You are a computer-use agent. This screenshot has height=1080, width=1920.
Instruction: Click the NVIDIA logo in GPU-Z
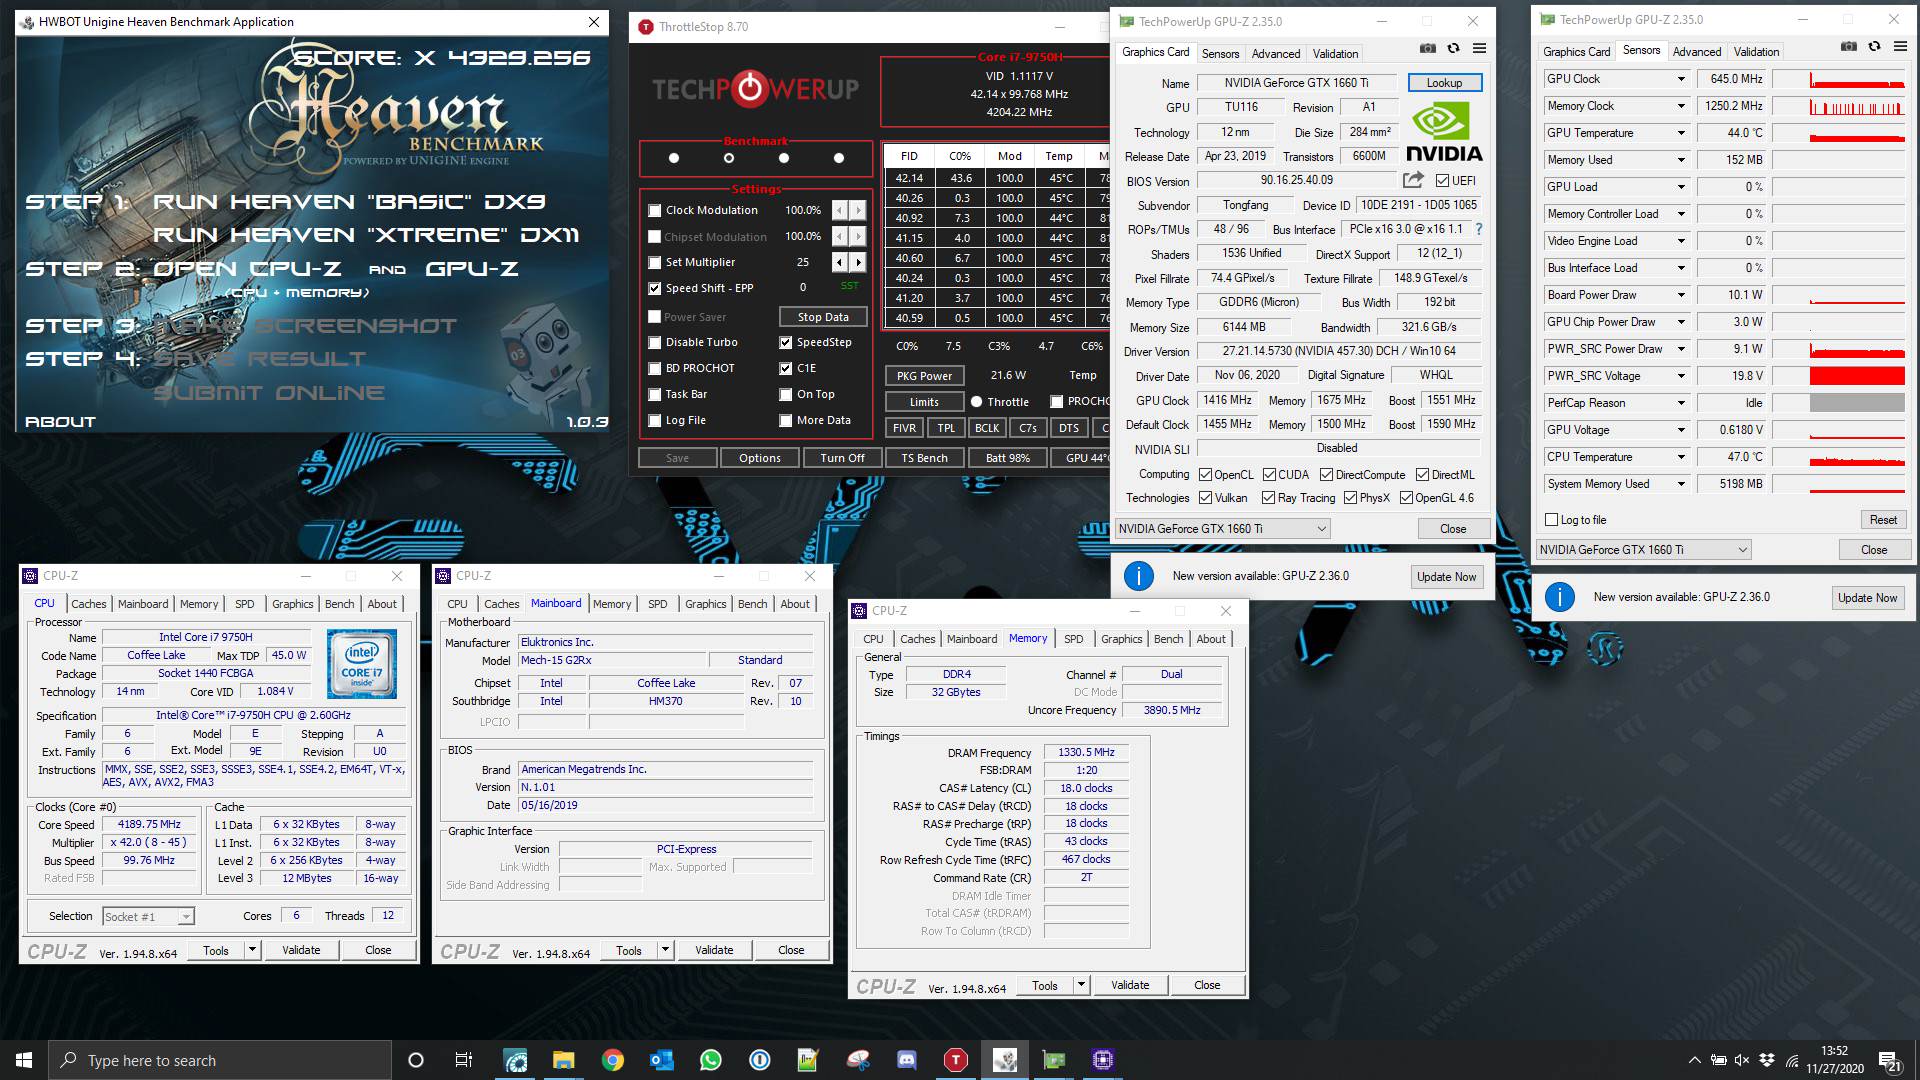click(x=1444, y=134)
